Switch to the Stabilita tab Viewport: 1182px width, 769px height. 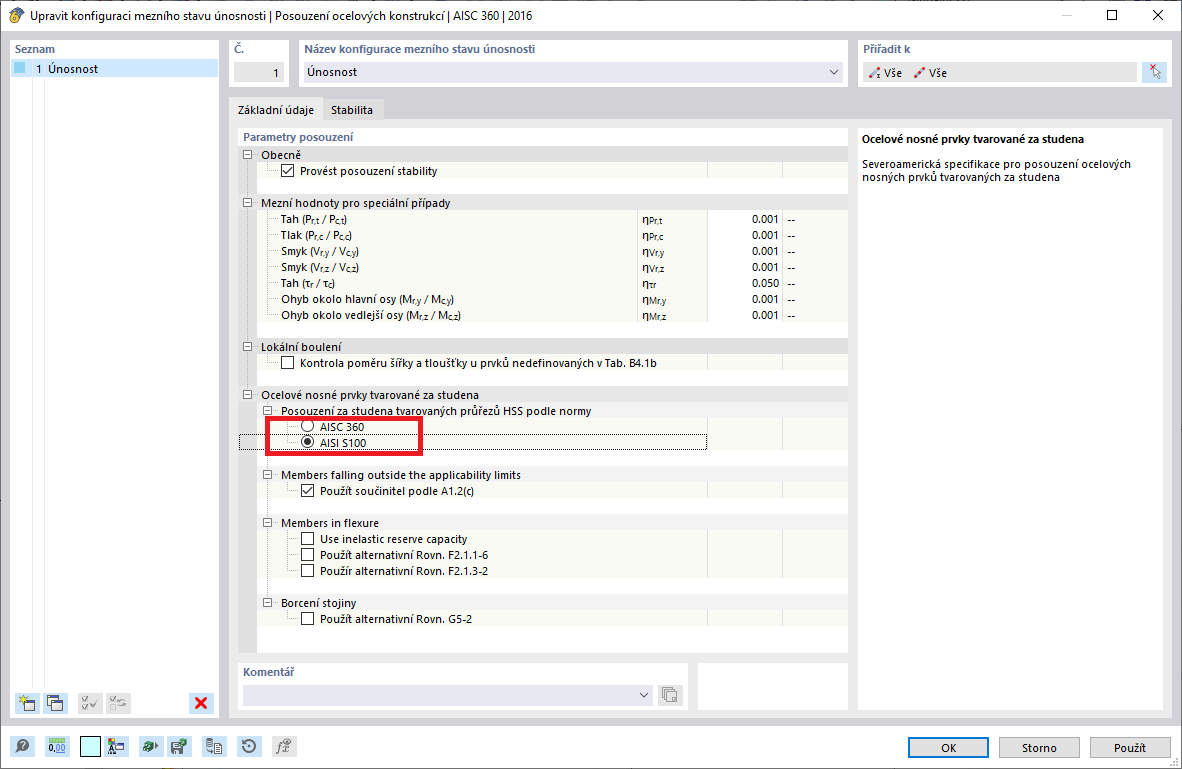click(352, 110)
